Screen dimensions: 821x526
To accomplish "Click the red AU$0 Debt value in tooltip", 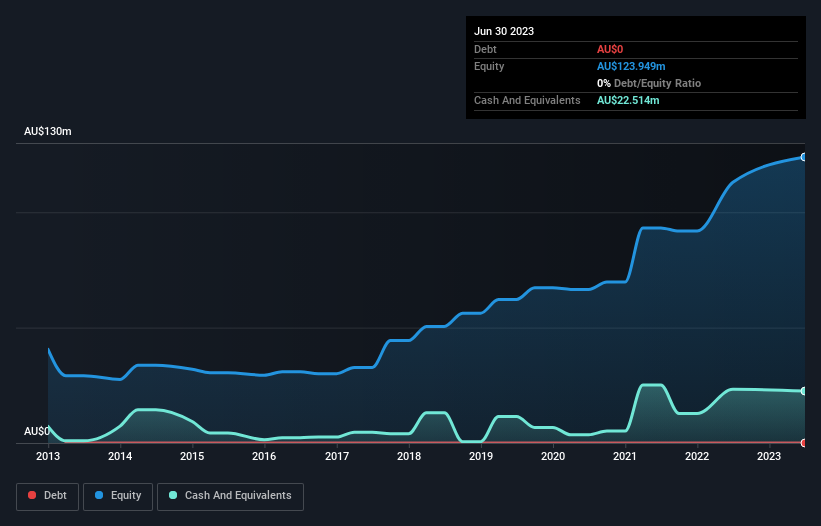I will point(610,49).
